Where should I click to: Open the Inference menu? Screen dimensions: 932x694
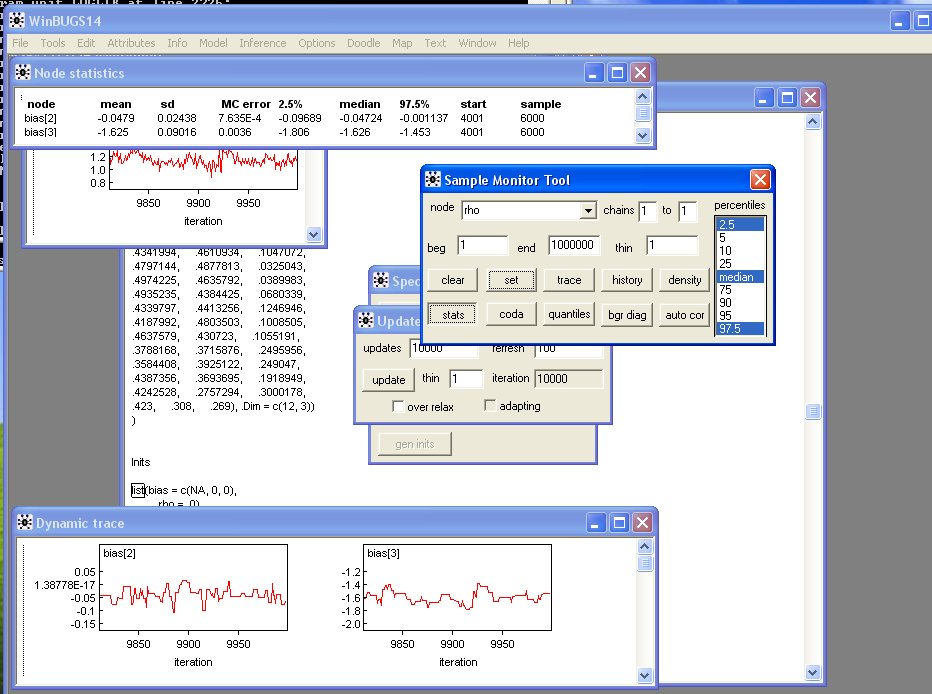[x=262, y=43]
